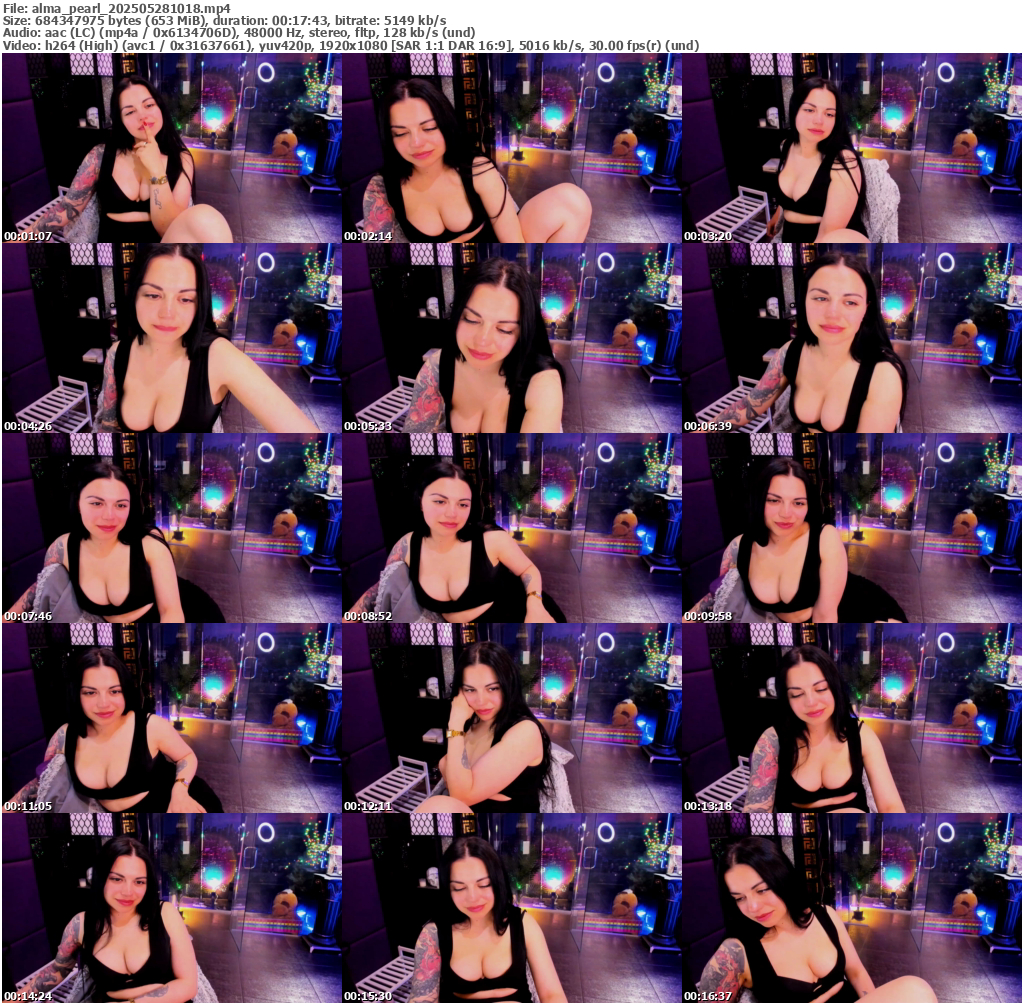The image size is (1024, 1003).
Task: Click the Audio codec info line
Action: [239, 33]
